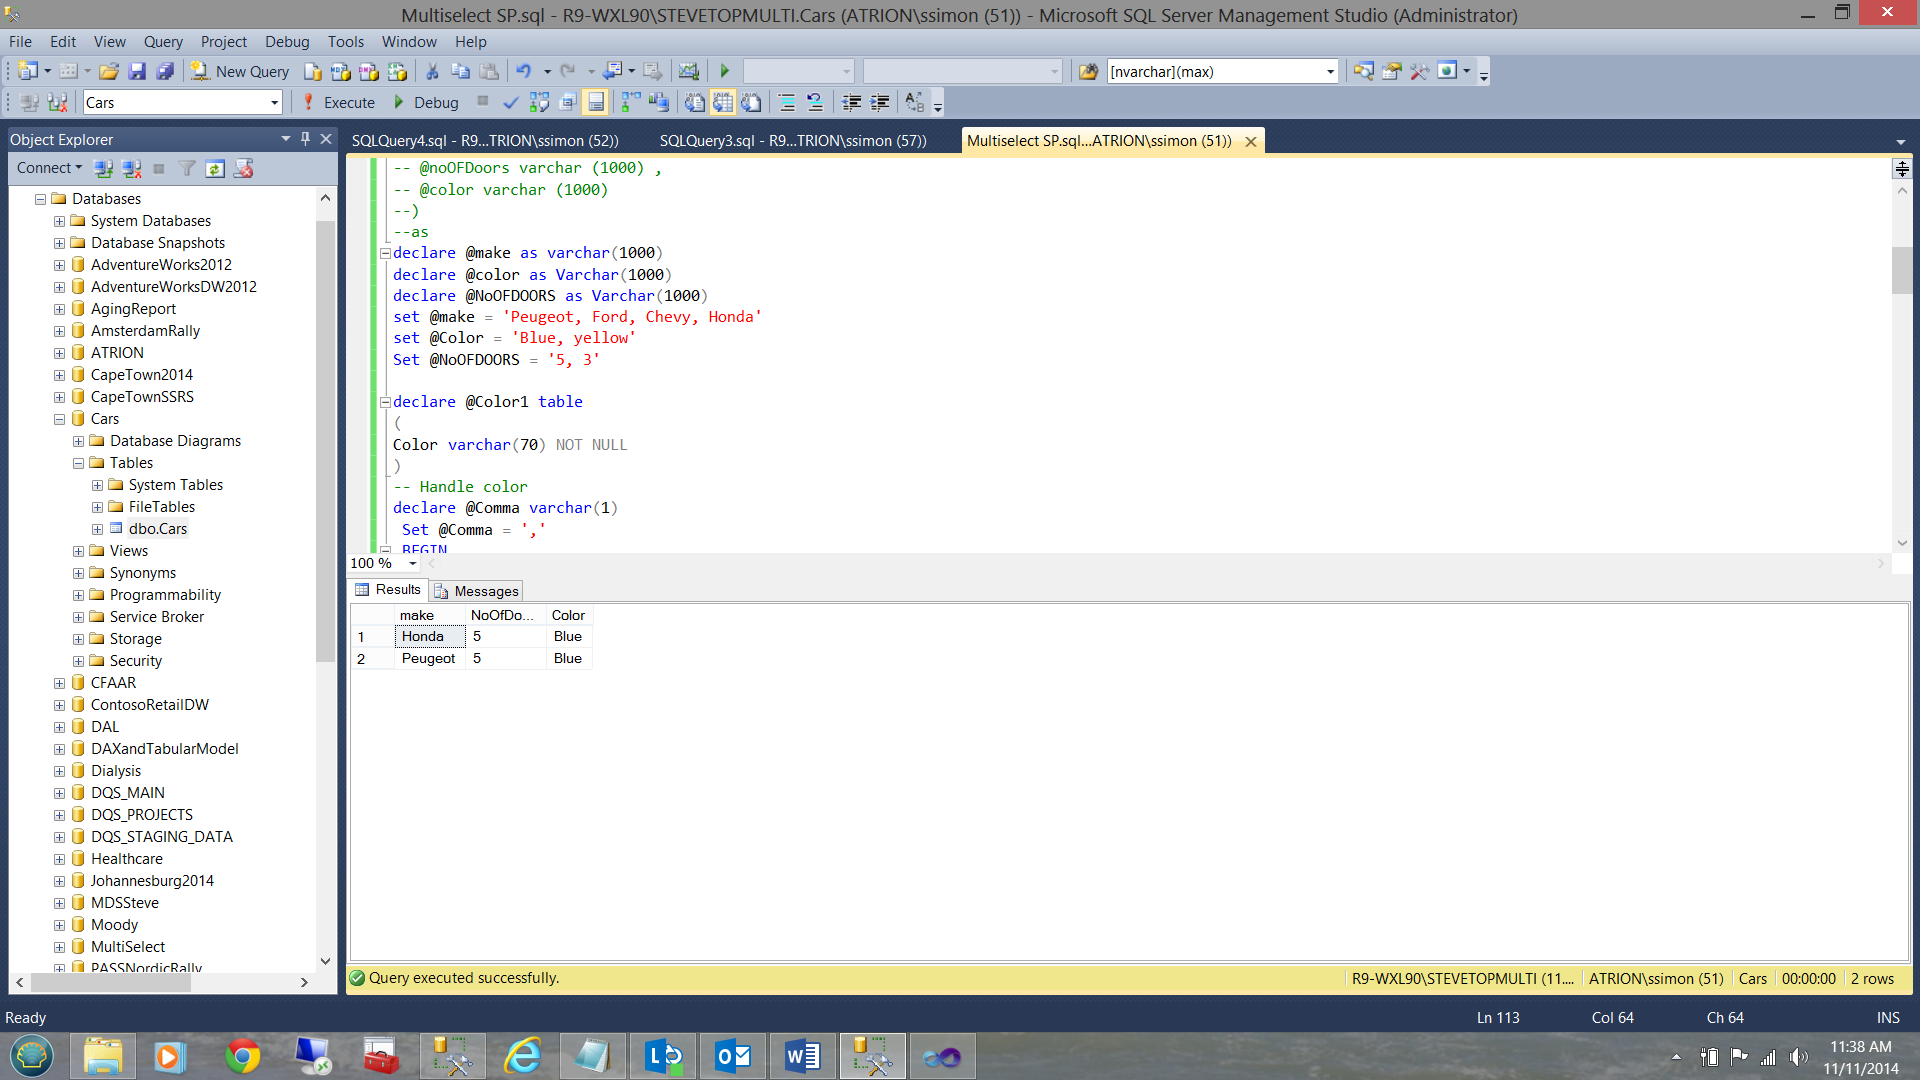The width and height of the screenshot is (1920, 1080).
Task: Click the Refresh icon in Object Explorer
Action: pyautogui.click(x=215, y=168)
